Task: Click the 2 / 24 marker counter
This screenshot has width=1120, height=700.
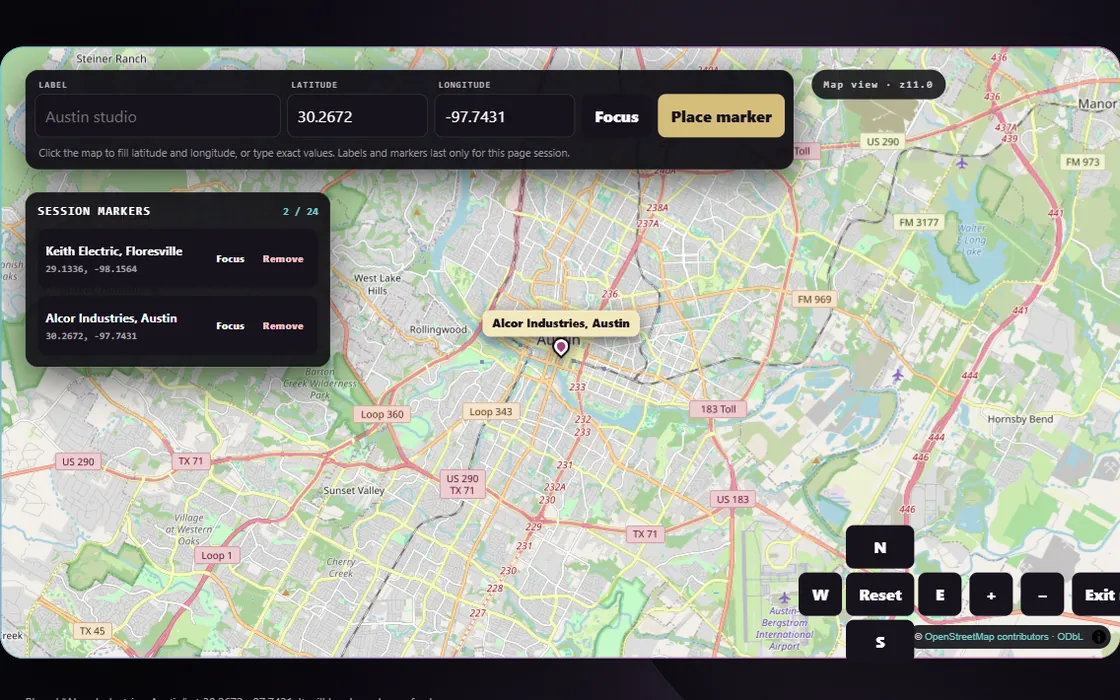Action: coord(301,211)
